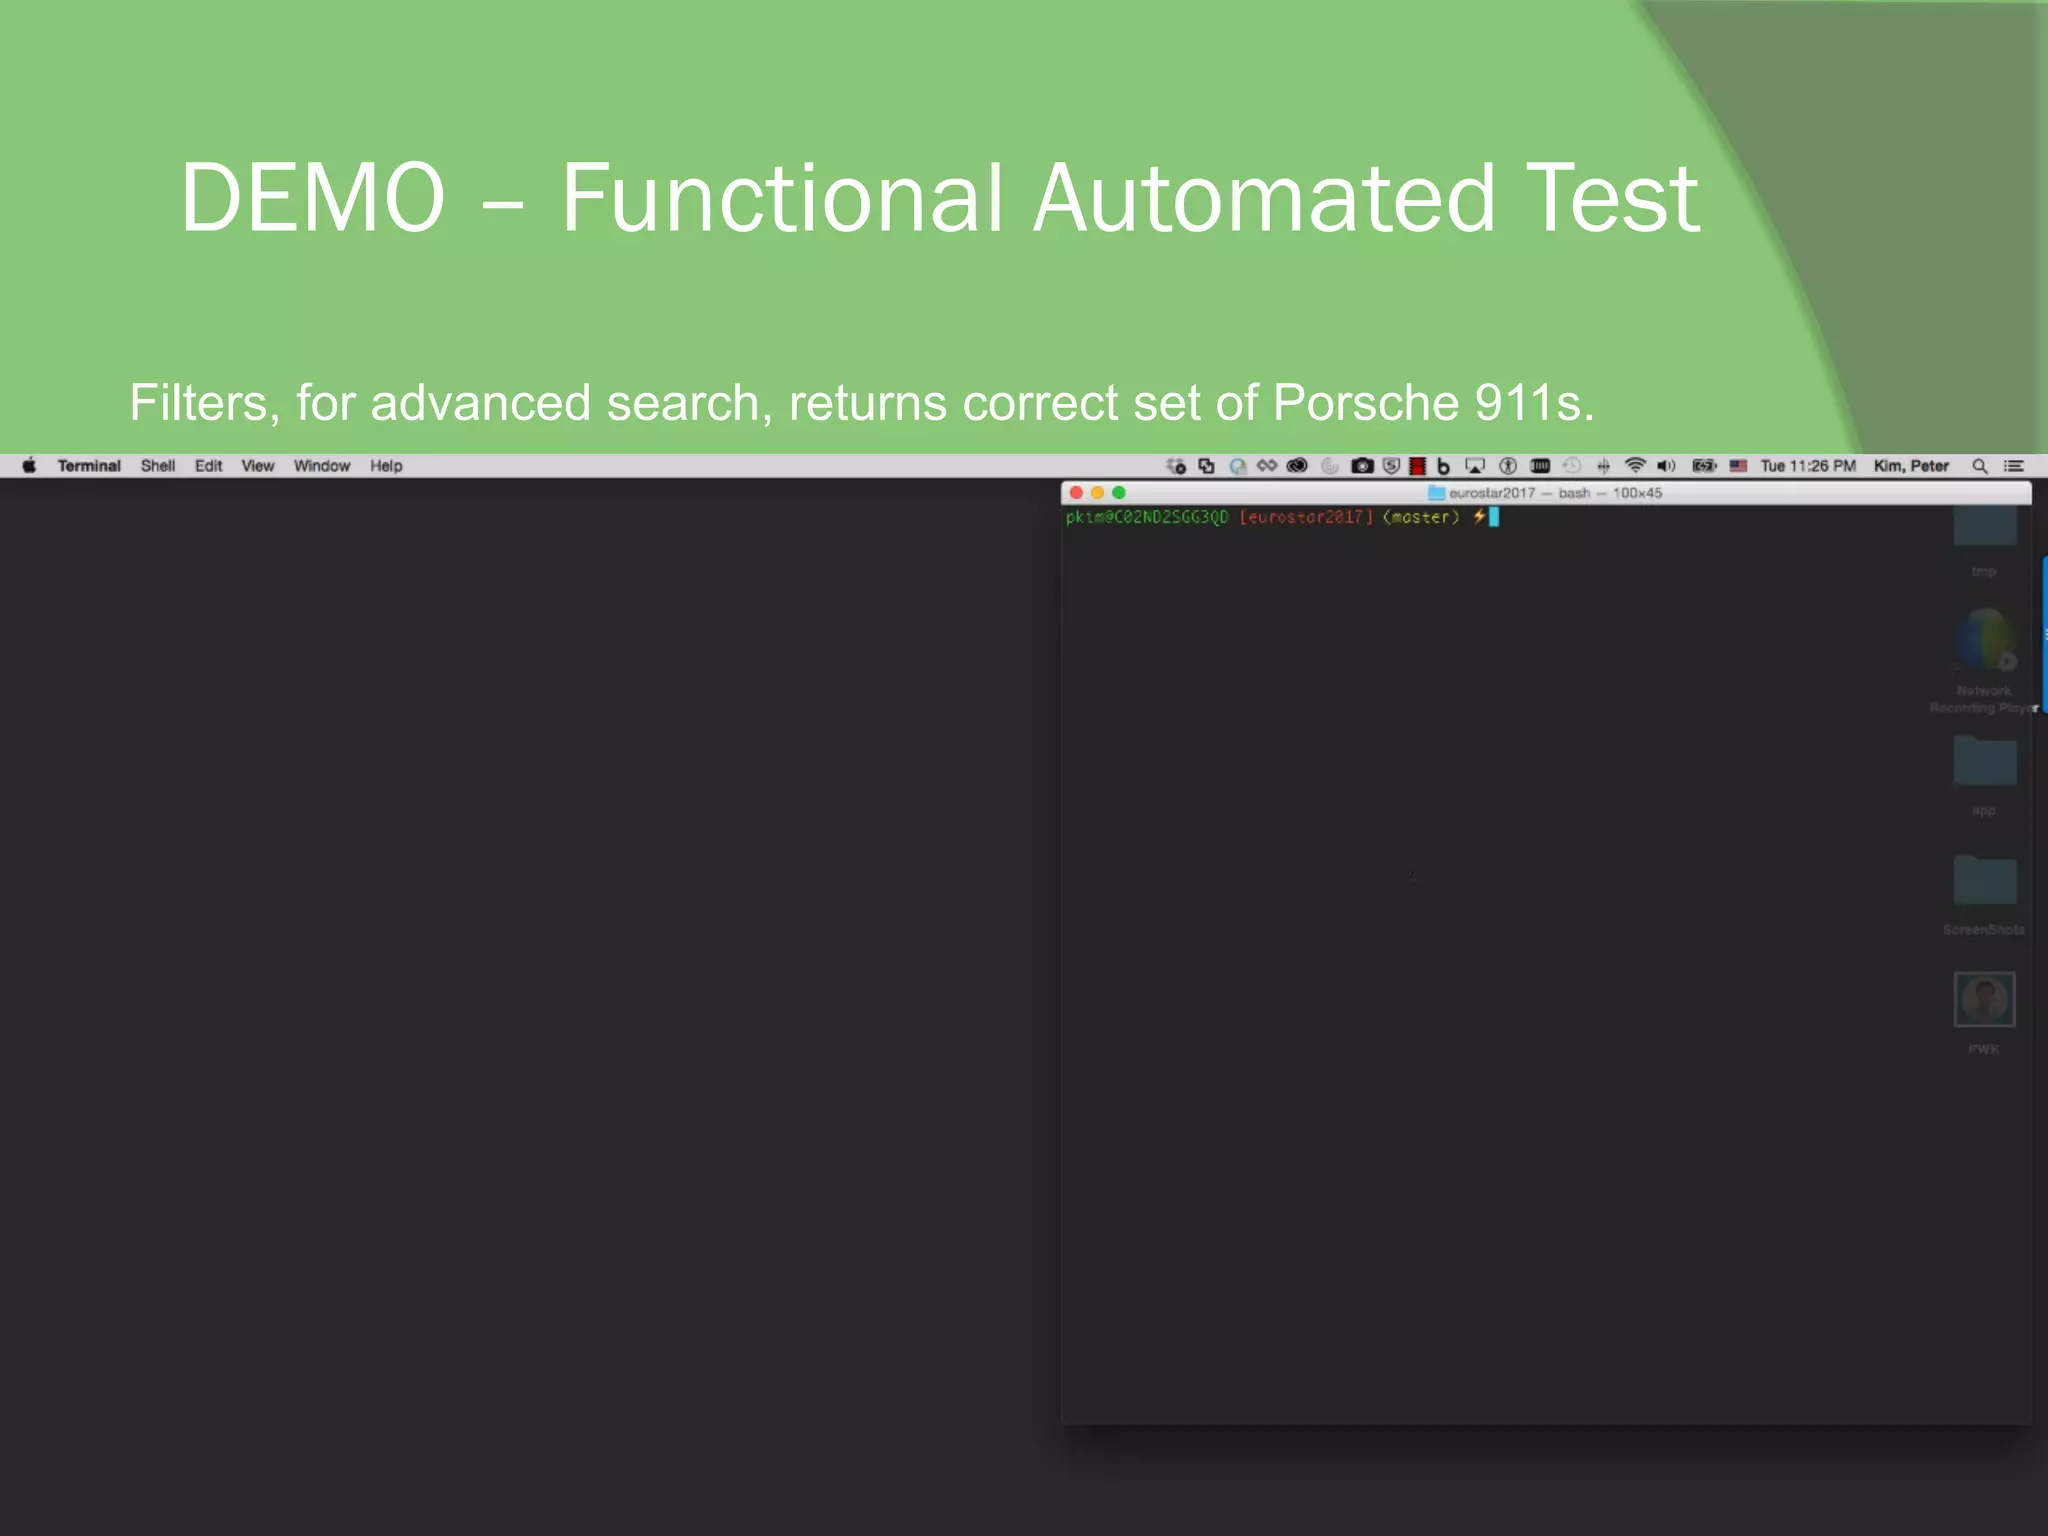
Task: Close the eurostar2017 terminal window
Action: pyautogui.click(x=1076, y=493)
